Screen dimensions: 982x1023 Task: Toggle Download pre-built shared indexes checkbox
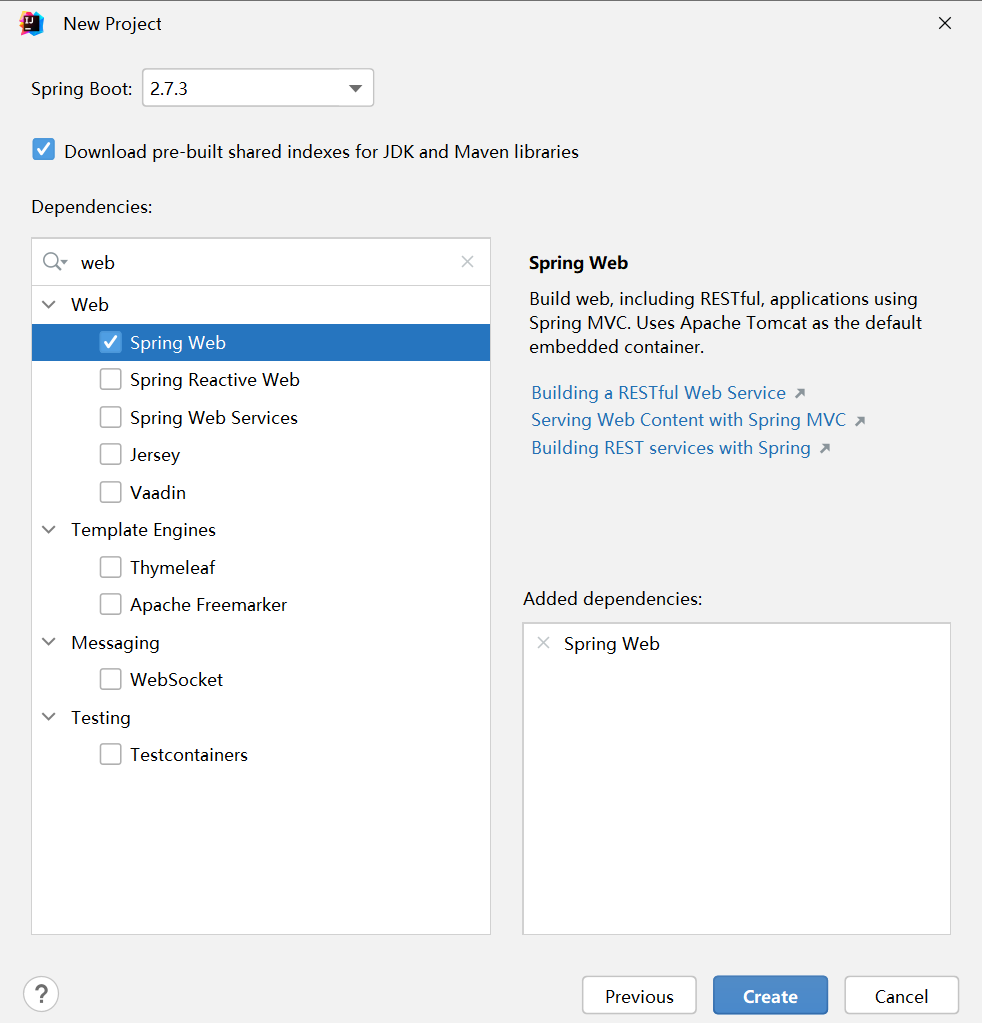point(44,150)
